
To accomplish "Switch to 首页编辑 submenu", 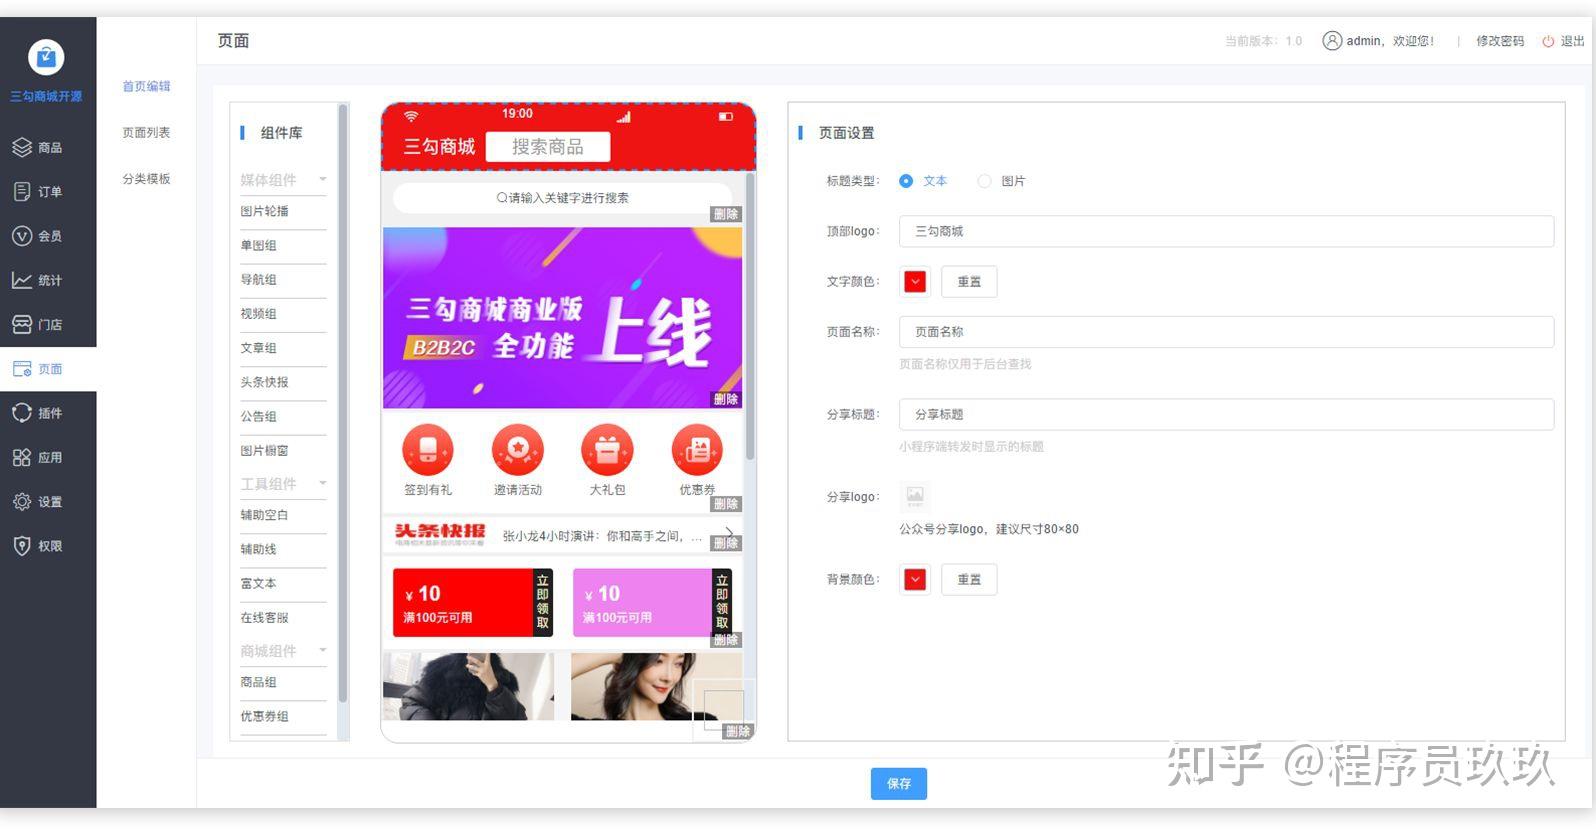I will coord(146,86).
